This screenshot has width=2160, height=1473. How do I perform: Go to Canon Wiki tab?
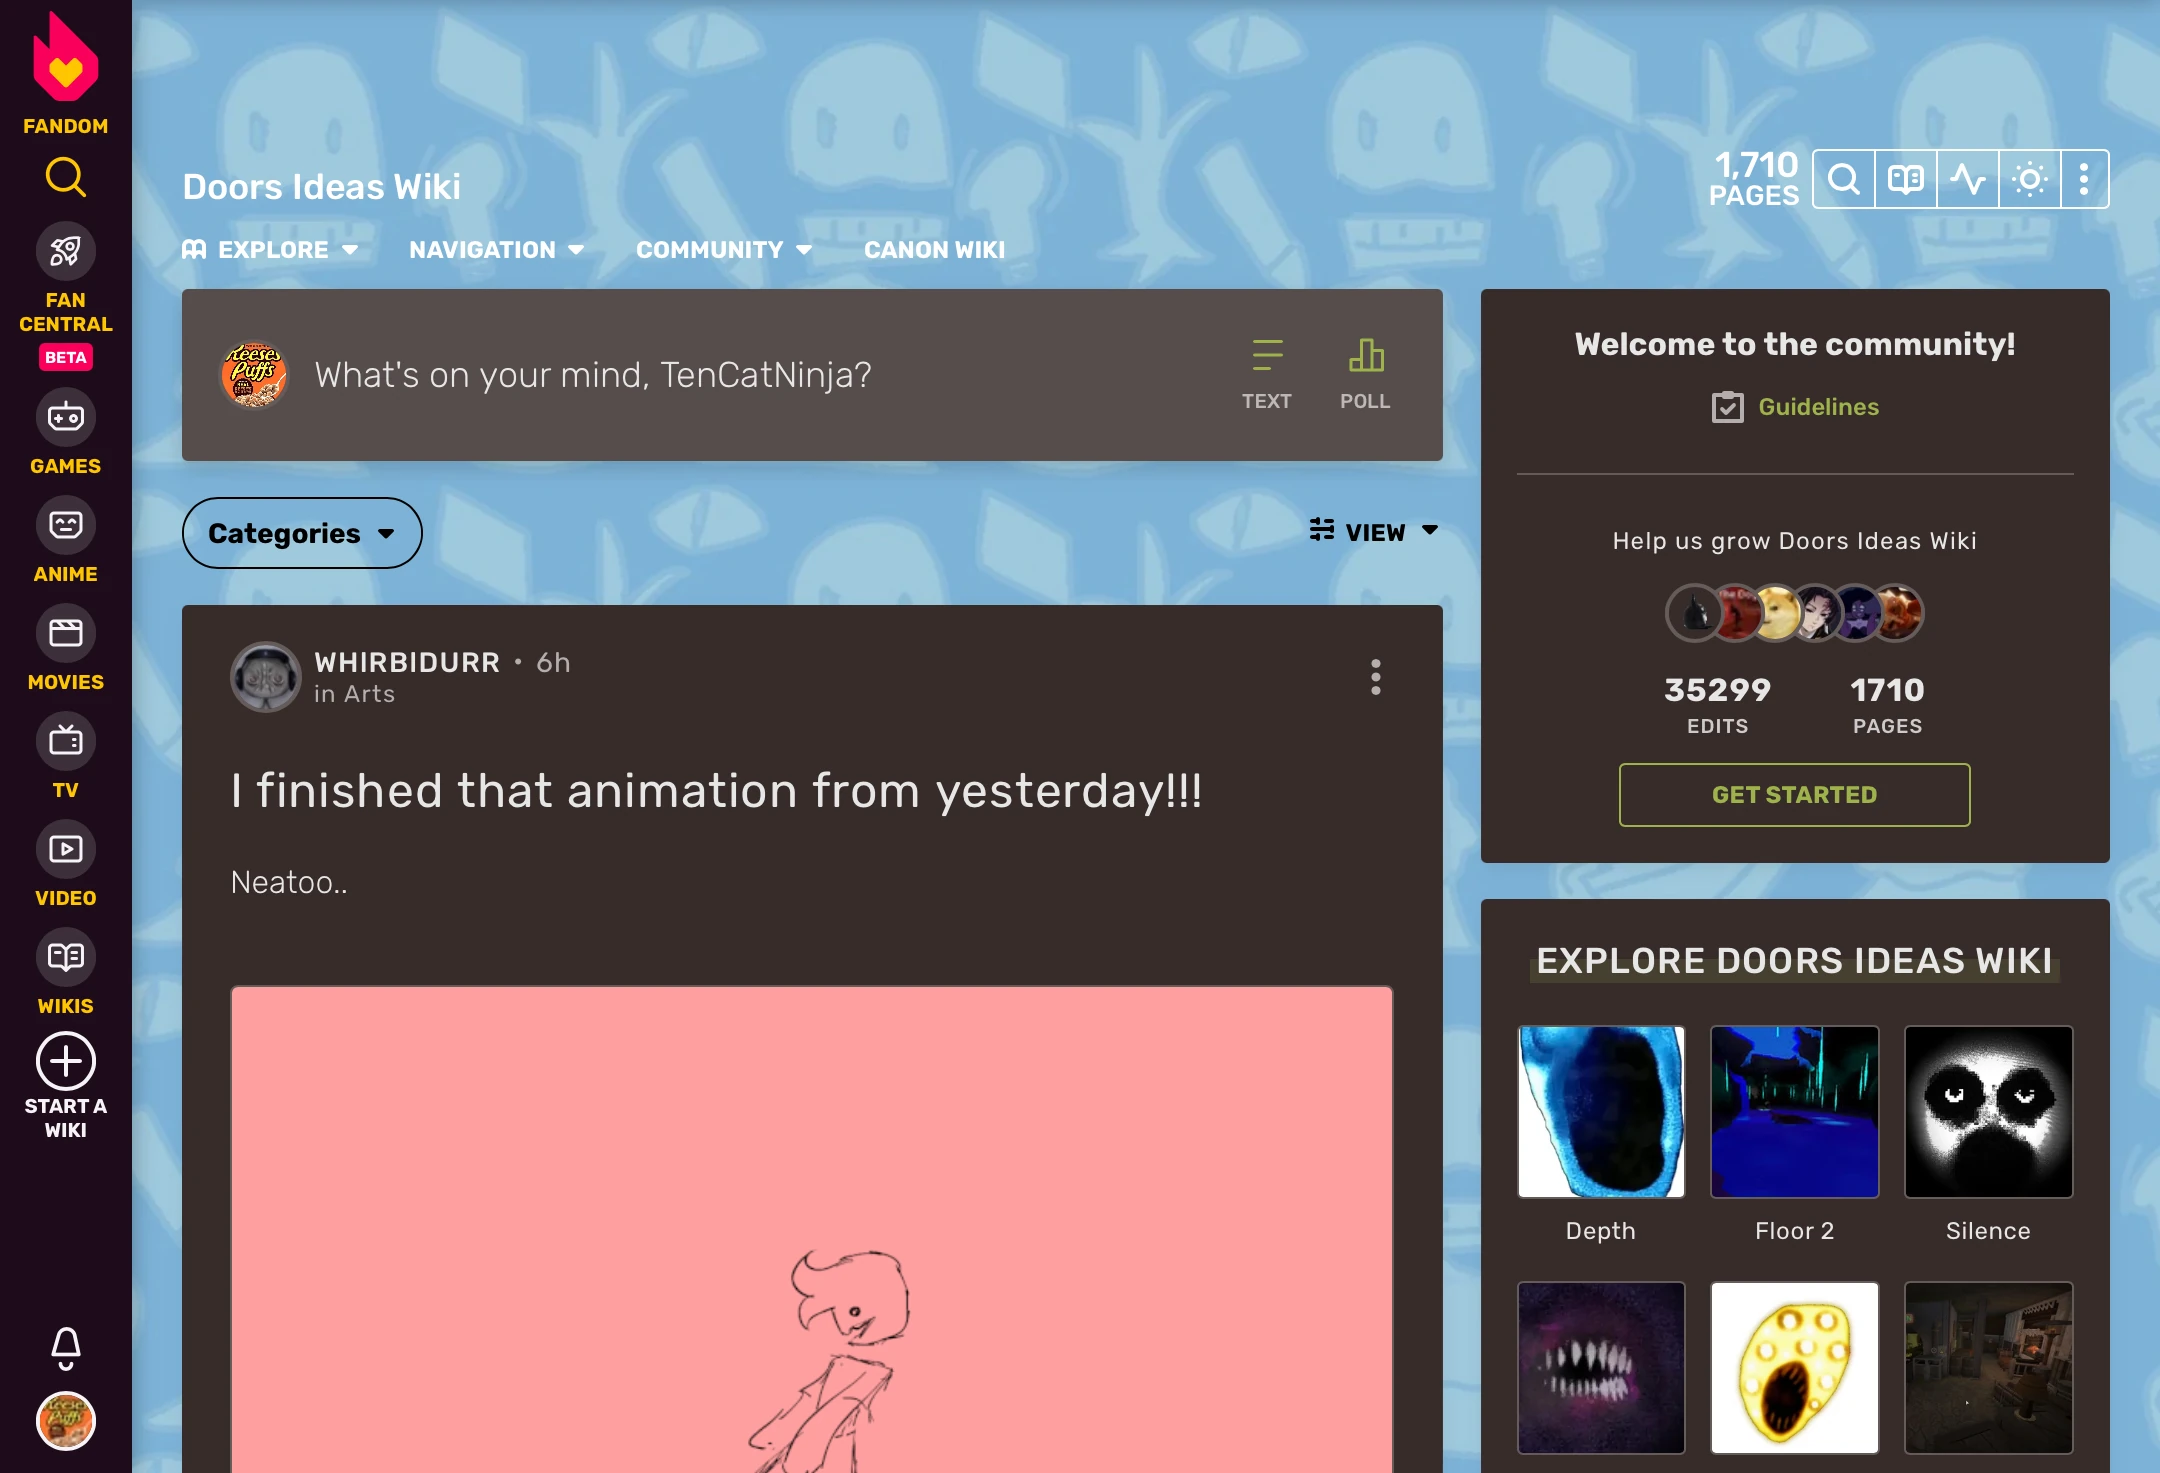point(934,250)
